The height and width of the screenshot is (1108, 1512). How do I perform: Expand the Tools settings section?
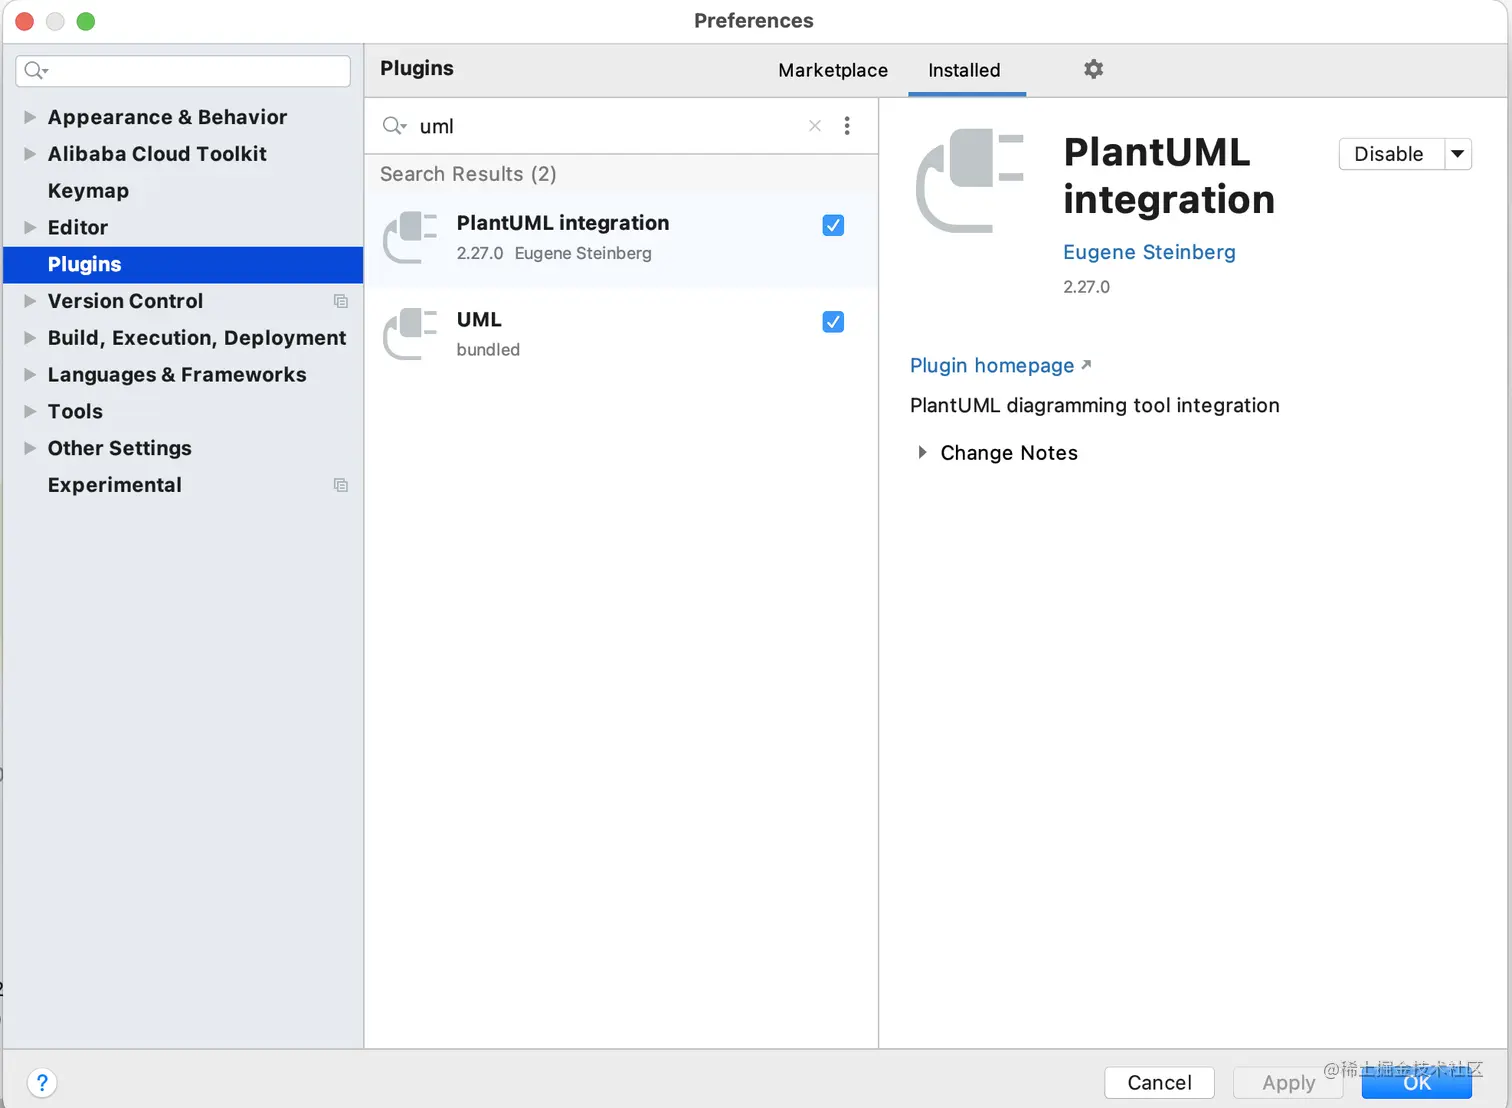tap(30, 411)
